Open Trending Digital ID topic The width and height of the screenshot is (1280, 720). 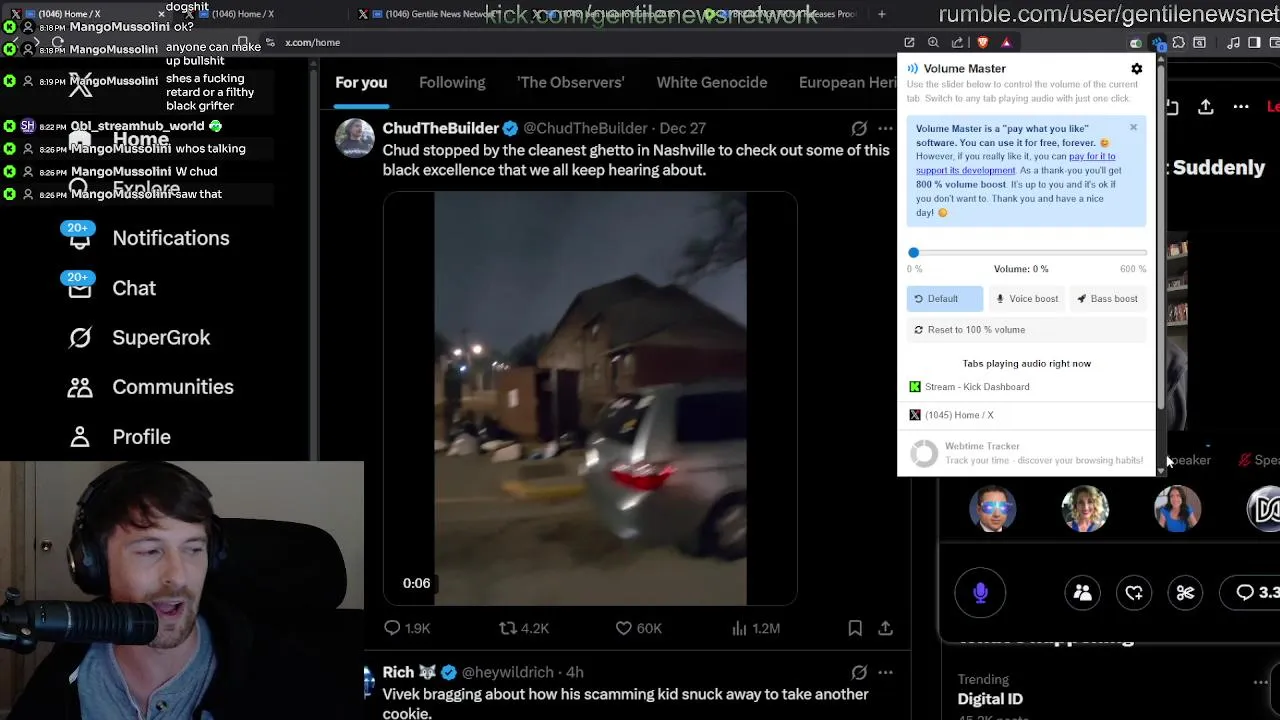[990, 699]
